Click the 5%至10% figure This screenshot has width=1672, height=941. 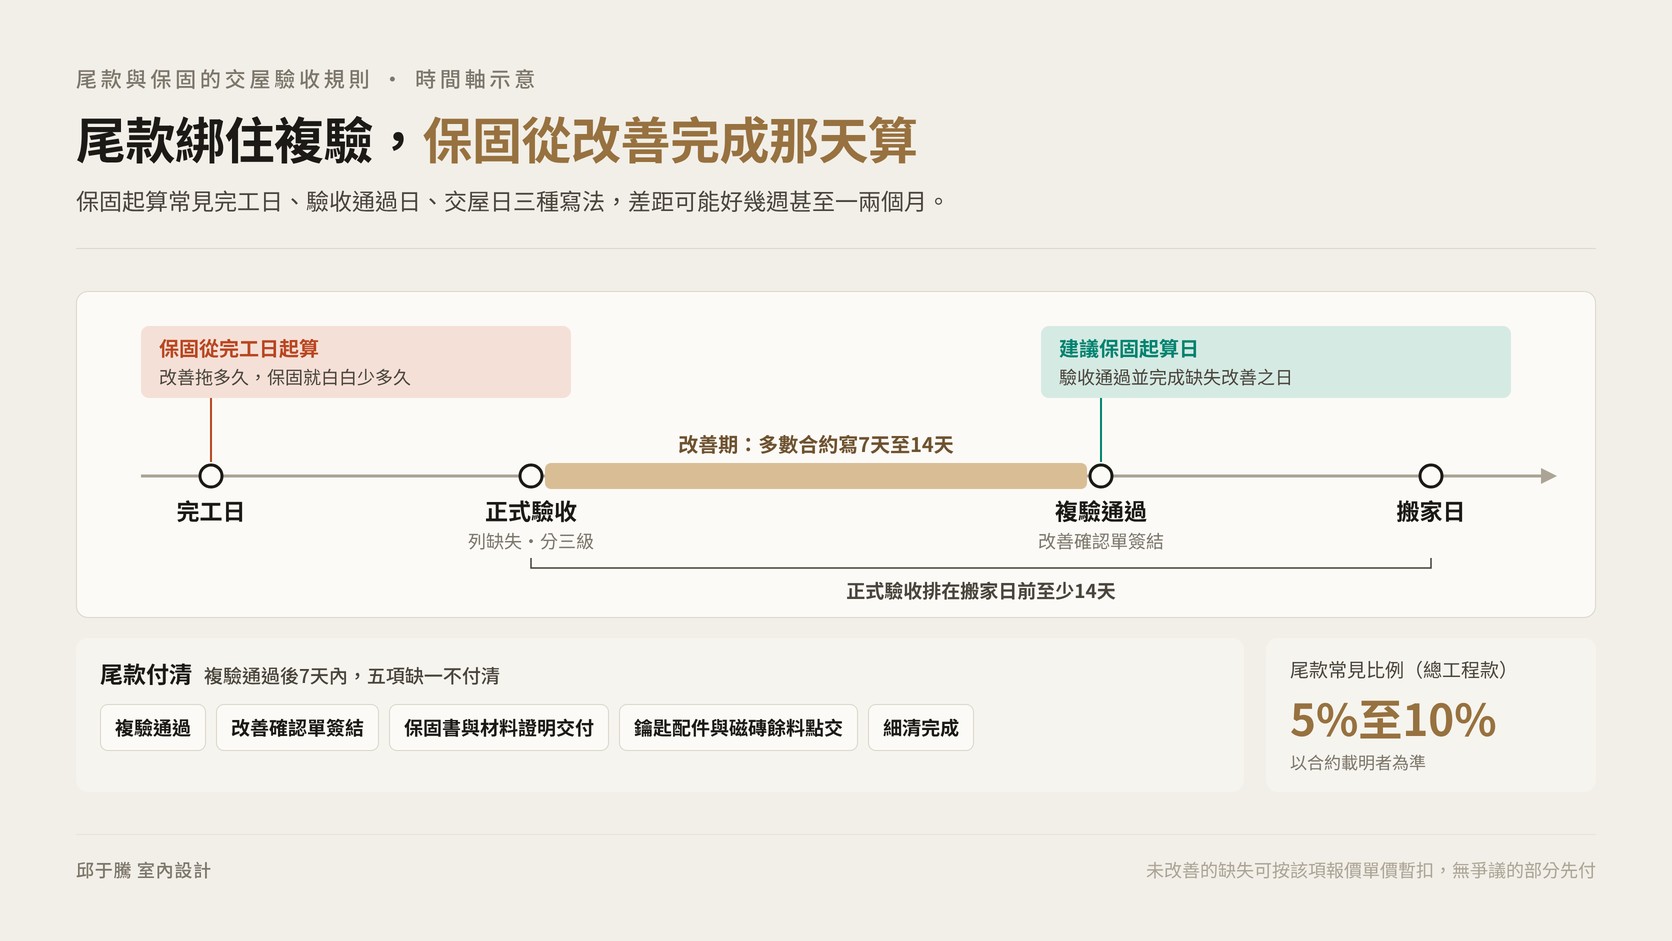(x=1393, y=720)
